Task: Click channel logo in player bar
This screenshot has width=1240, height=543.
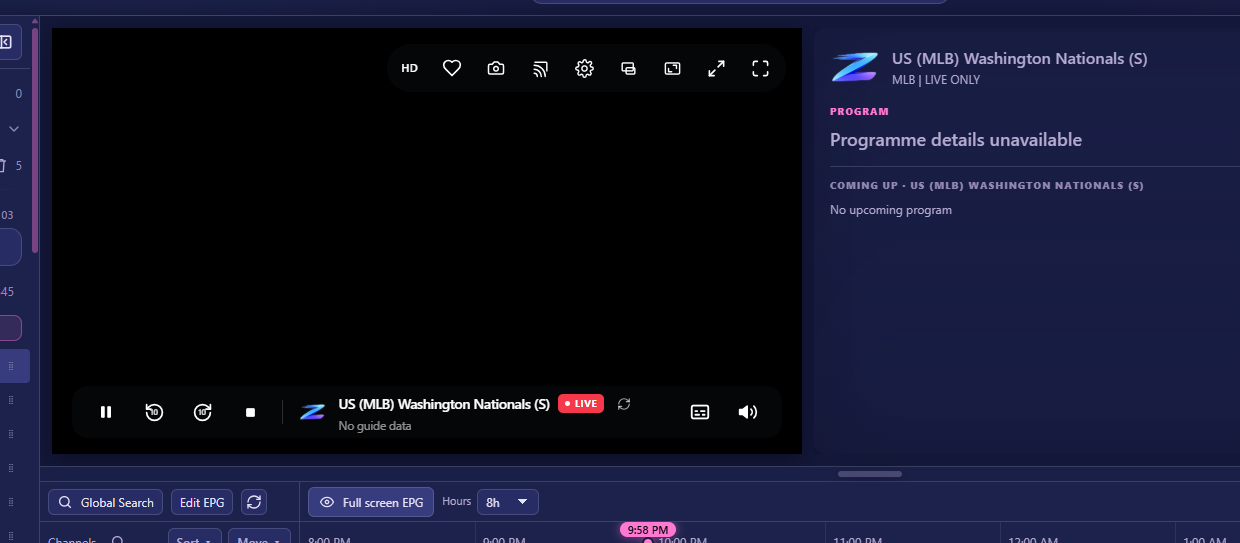Action: 313,412
